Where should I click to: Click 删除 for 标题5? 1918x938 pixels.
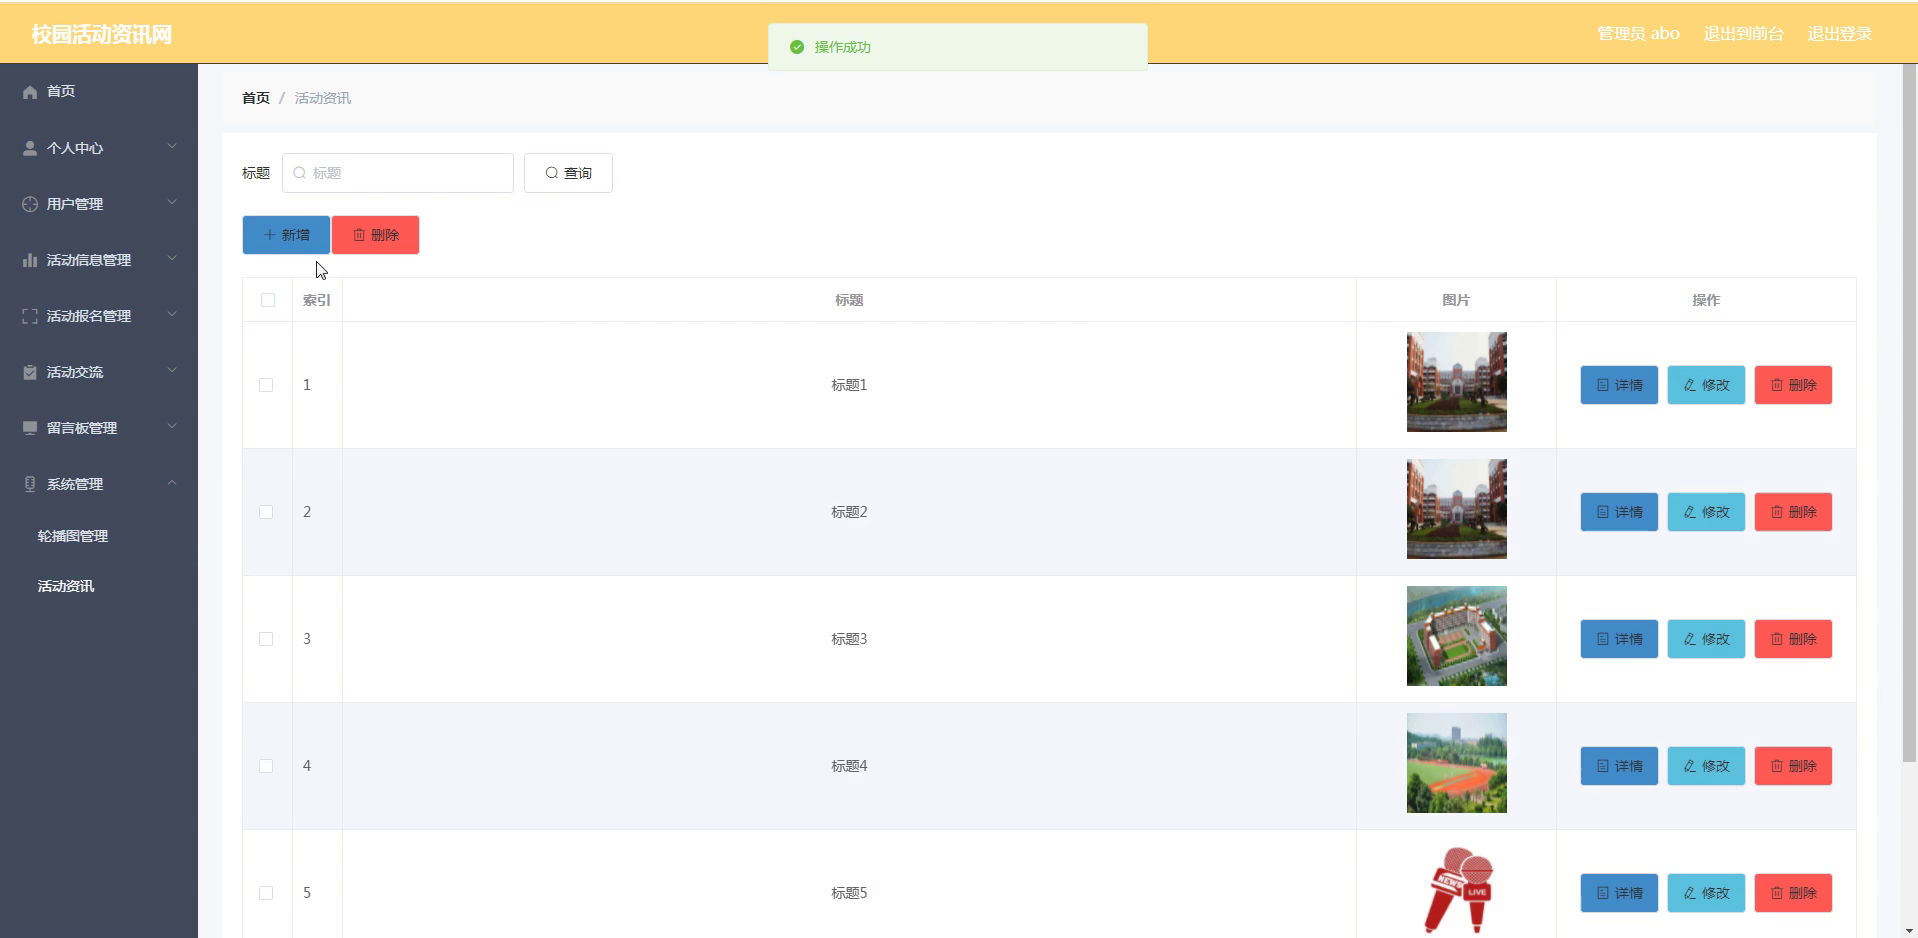1793,893
